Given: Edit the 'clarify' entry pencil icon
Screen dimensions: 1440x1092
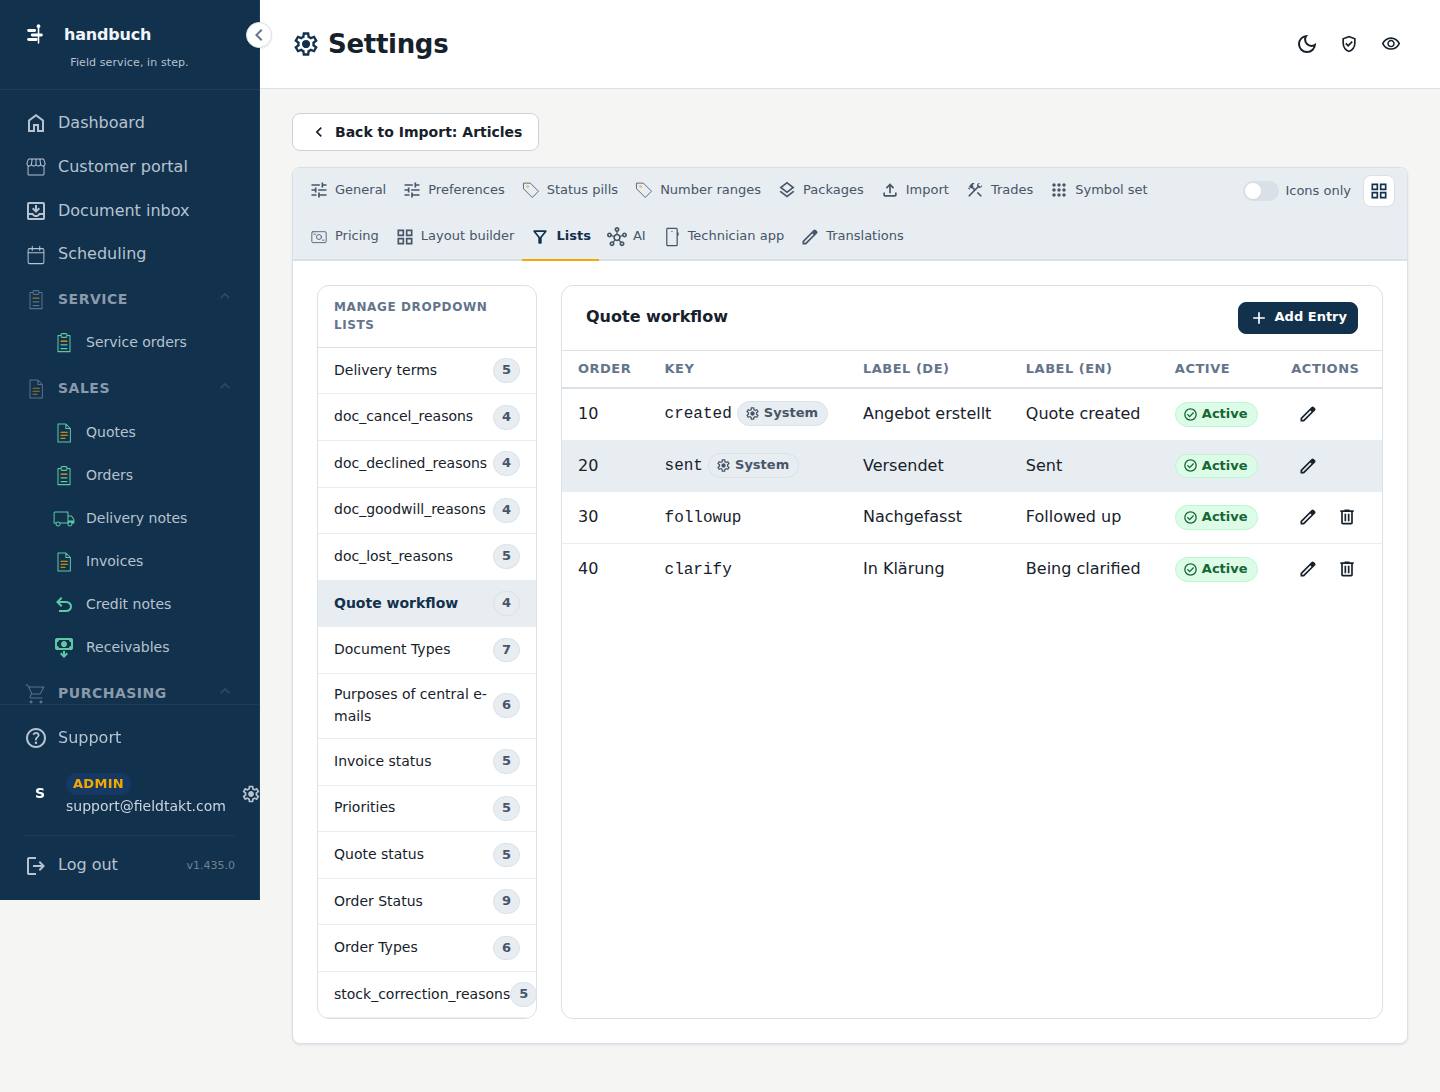Looking at the screenshot, I should pos(1307,569).
